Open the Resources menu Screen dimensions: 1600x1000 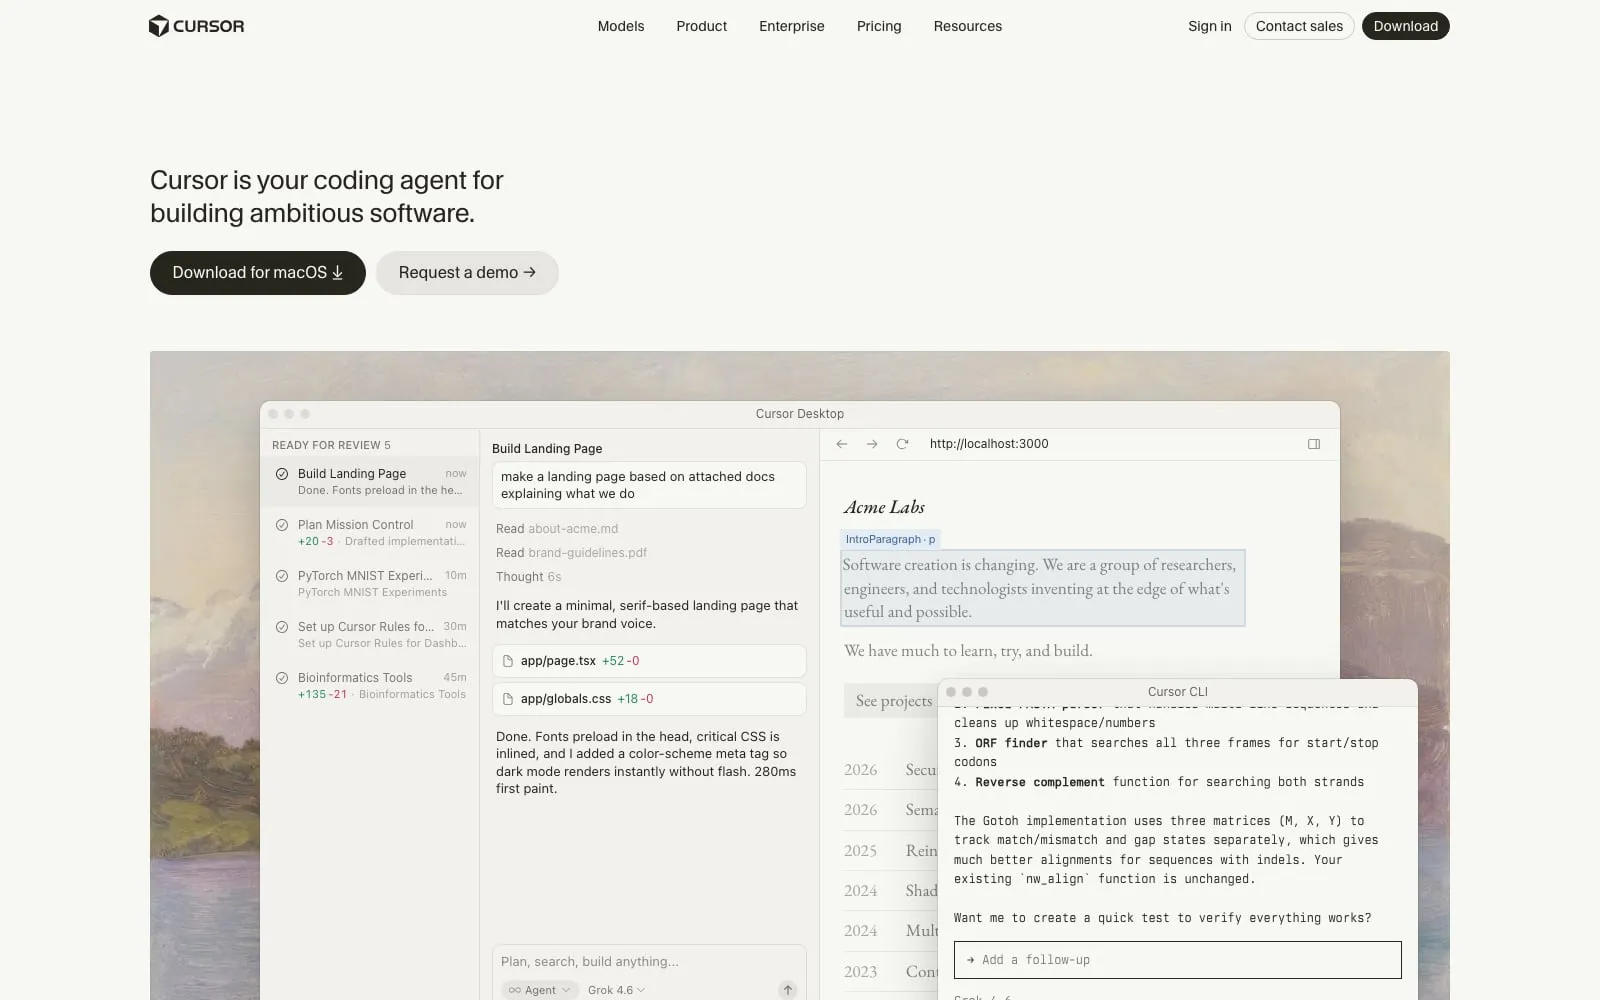[967, 26]
